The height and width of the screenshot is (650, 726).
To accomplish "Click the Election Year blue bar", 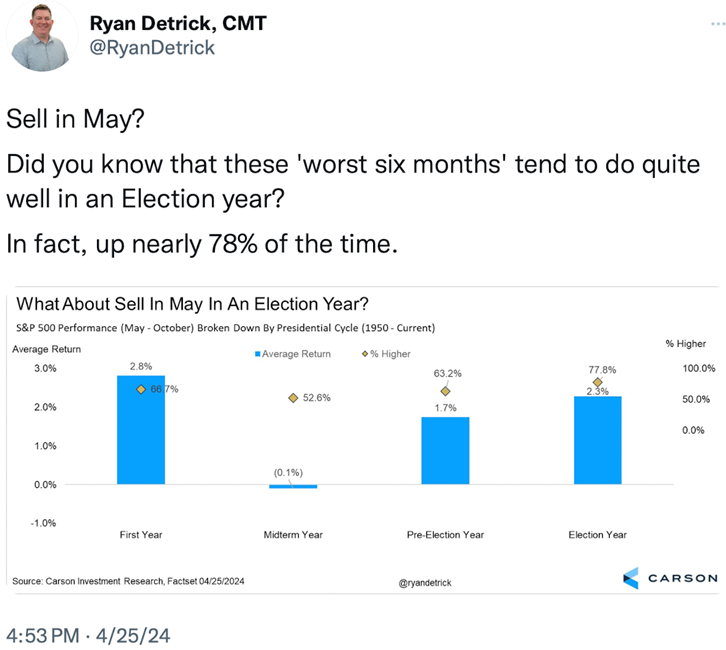I will [x=597, y=440].
